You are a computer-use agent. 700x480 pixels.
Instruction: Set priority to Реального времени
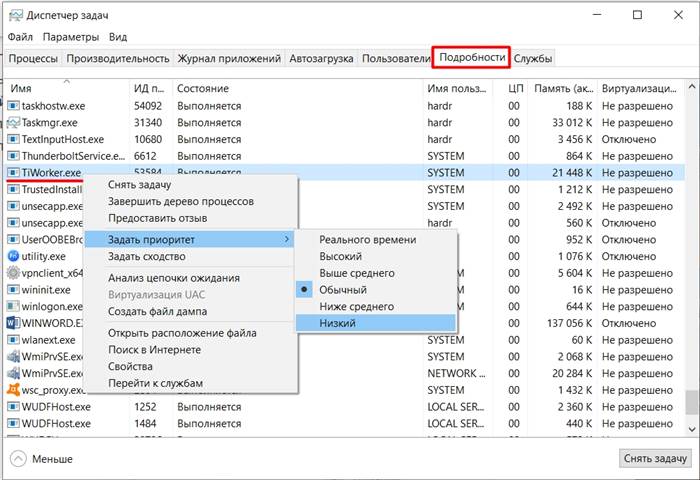tap(375, 239)
